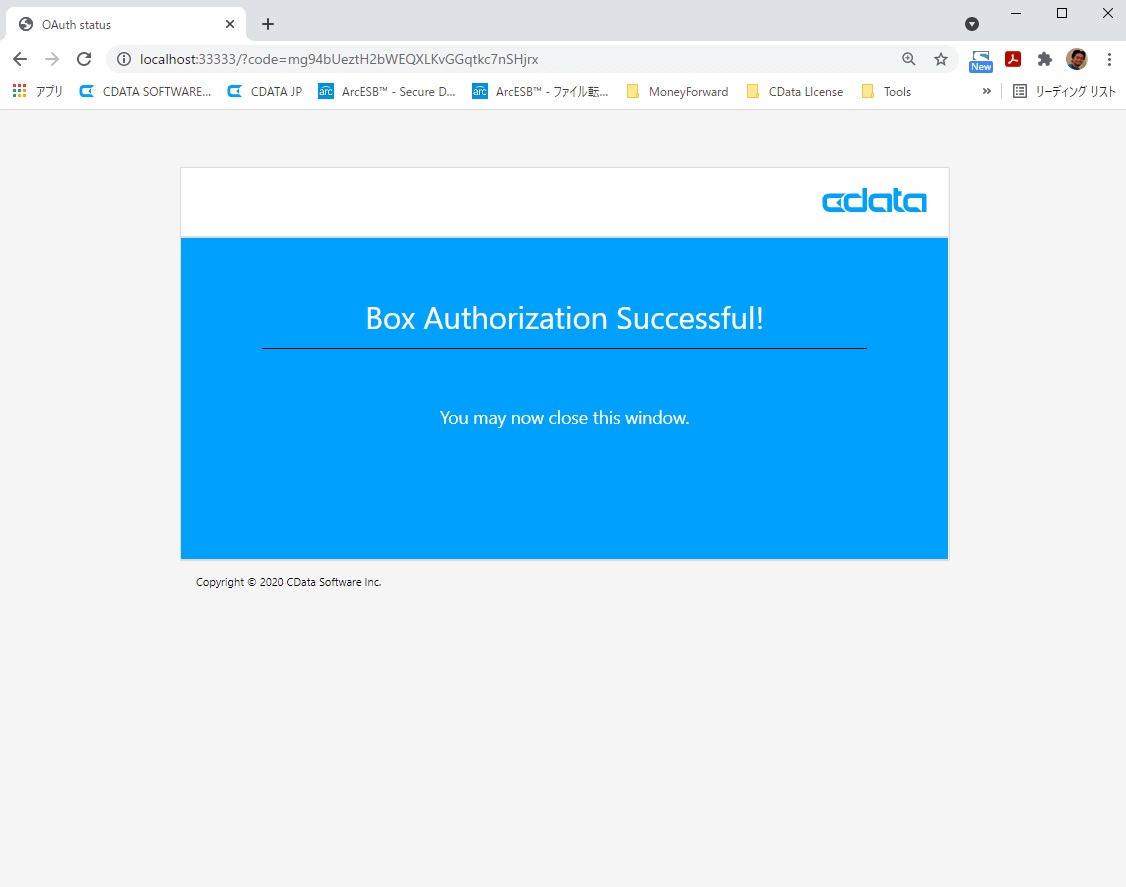Image resolution: width=1126 pixels, height=887 pixels.
Task: Open CDATA SOFTWARE bookmark
Action: pos(146,91)
